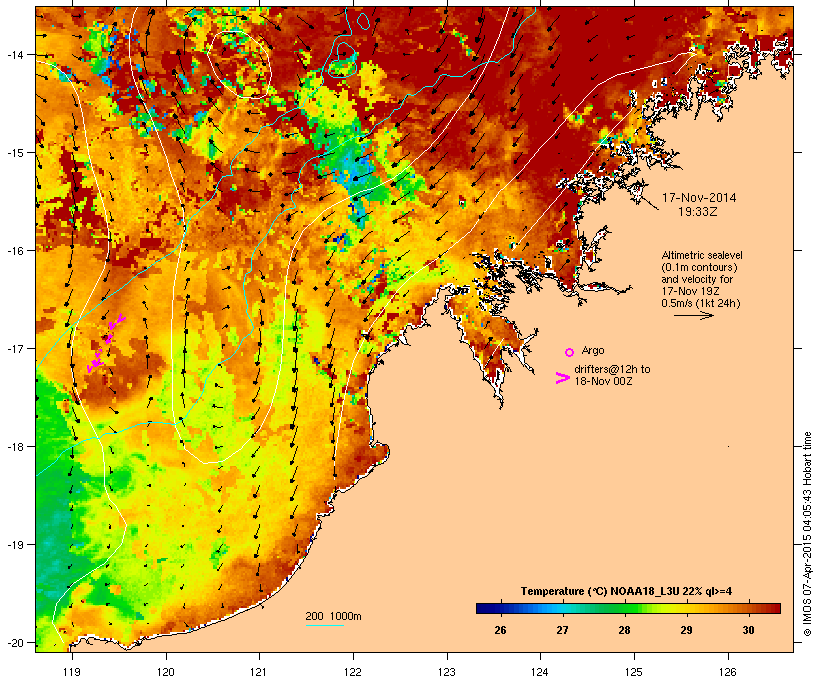Viewport: 820px width, 680px height.
Task: Click the 'drifters@12h to' label
Action: pyautogui.click(x=612, y=369)
